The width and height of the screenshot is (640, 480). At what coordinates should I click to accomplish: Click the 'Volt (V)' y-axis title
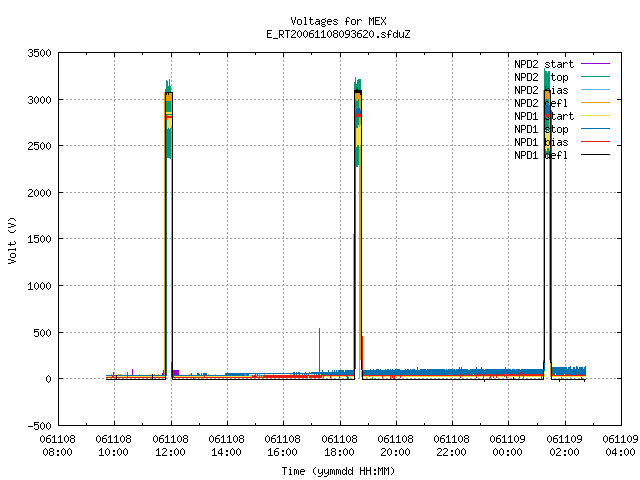tap(12, 240)
